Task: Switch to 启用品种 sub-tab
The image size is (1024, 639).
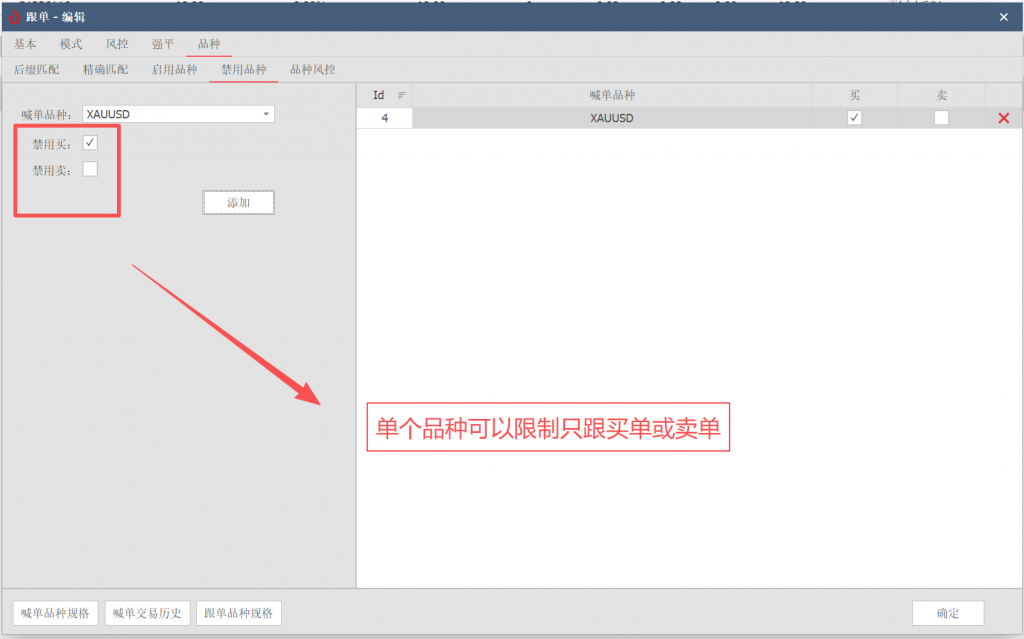Action: [174, 70]
